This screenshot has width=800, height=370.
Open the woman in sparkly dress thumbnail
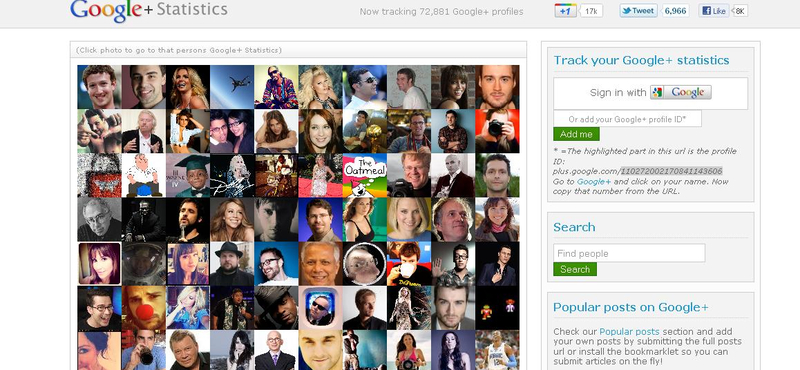pos(409,308)
